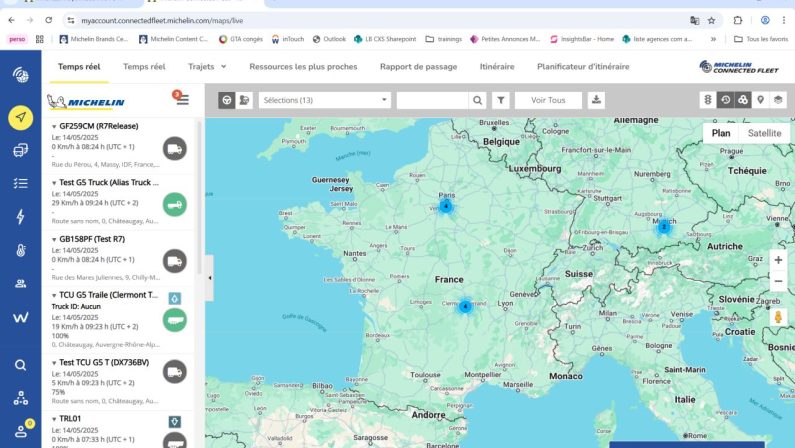Image resolution: width=795 pixels, height=448 pixels.
Task: Open the funnel filter button
Action: click(x=500, y=100)
